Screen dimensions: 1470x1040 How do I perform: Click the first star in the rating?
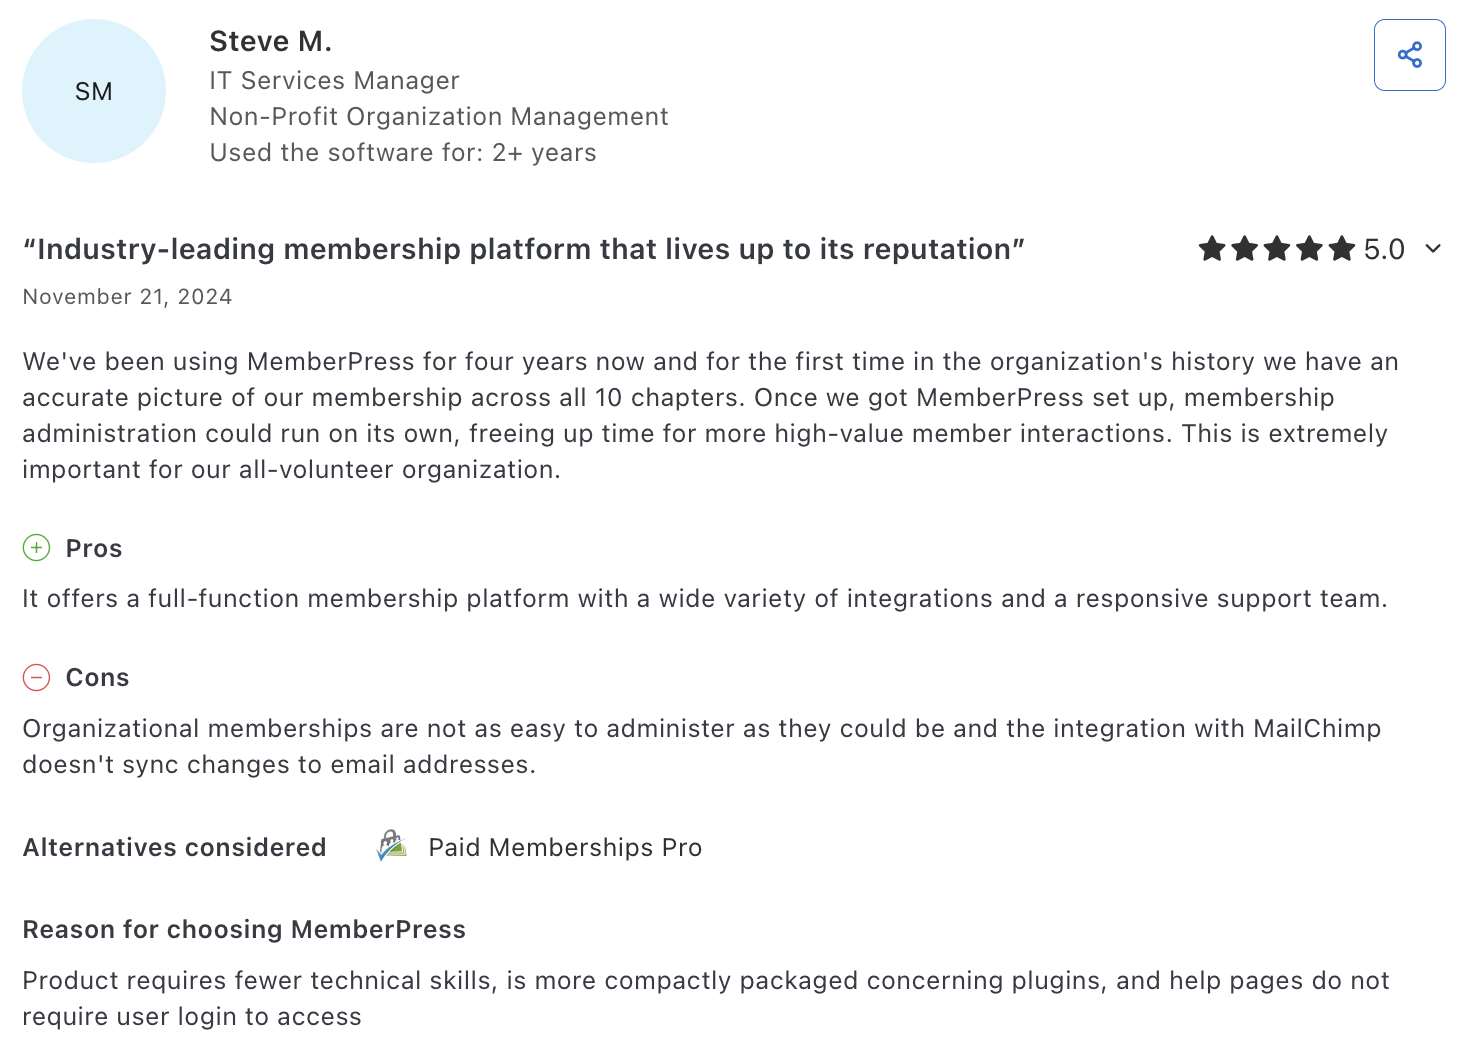[x=1212, y=249]
